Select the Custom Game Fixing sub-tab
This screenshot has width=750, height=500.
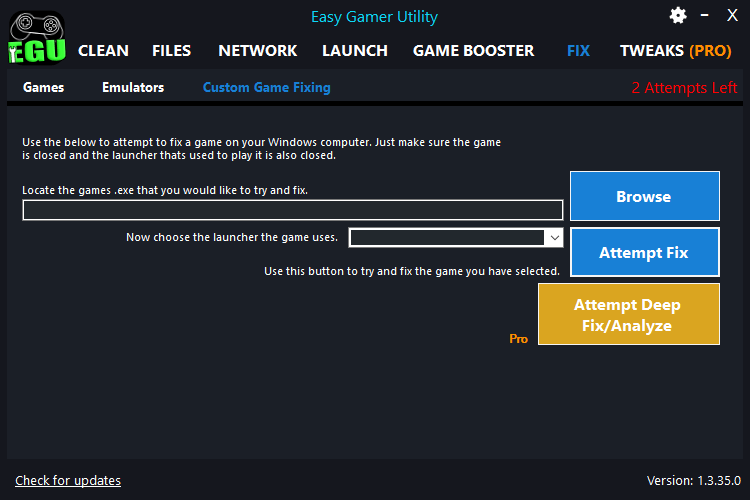coord(266,88)
